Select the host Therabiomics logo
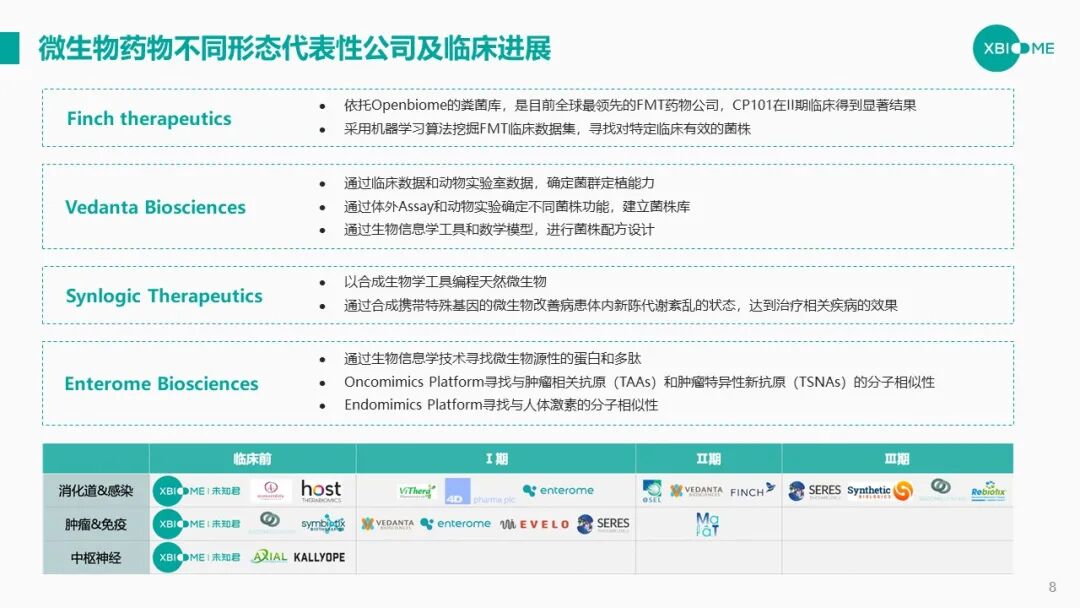The width and height of the screenshot is (1080, 608). pos(321,491)
